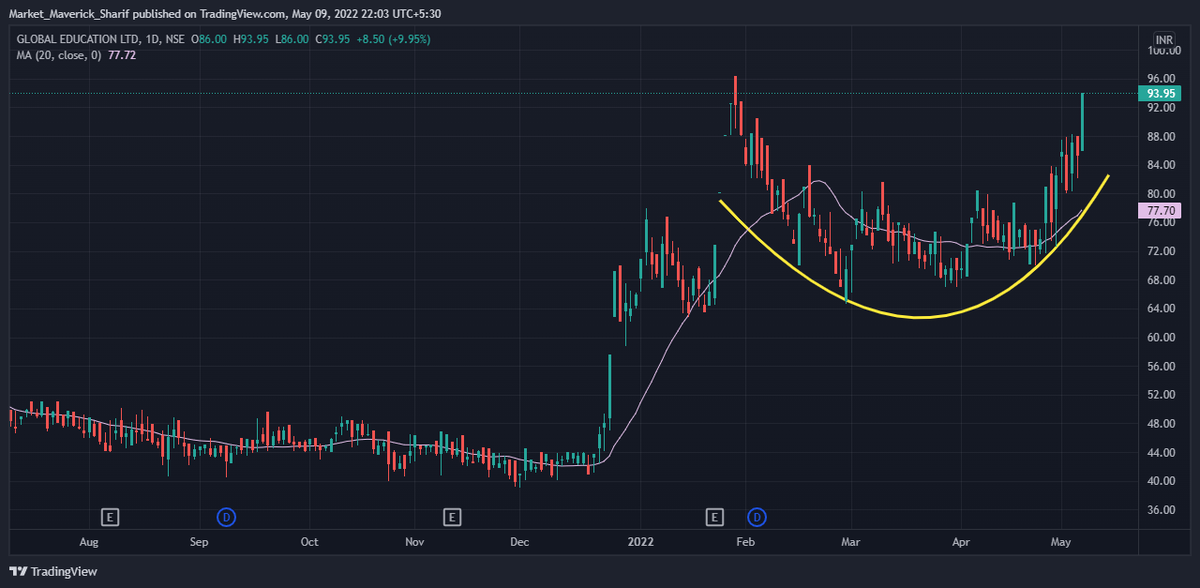Click the 56.00 price axis label

point(1160,366)
